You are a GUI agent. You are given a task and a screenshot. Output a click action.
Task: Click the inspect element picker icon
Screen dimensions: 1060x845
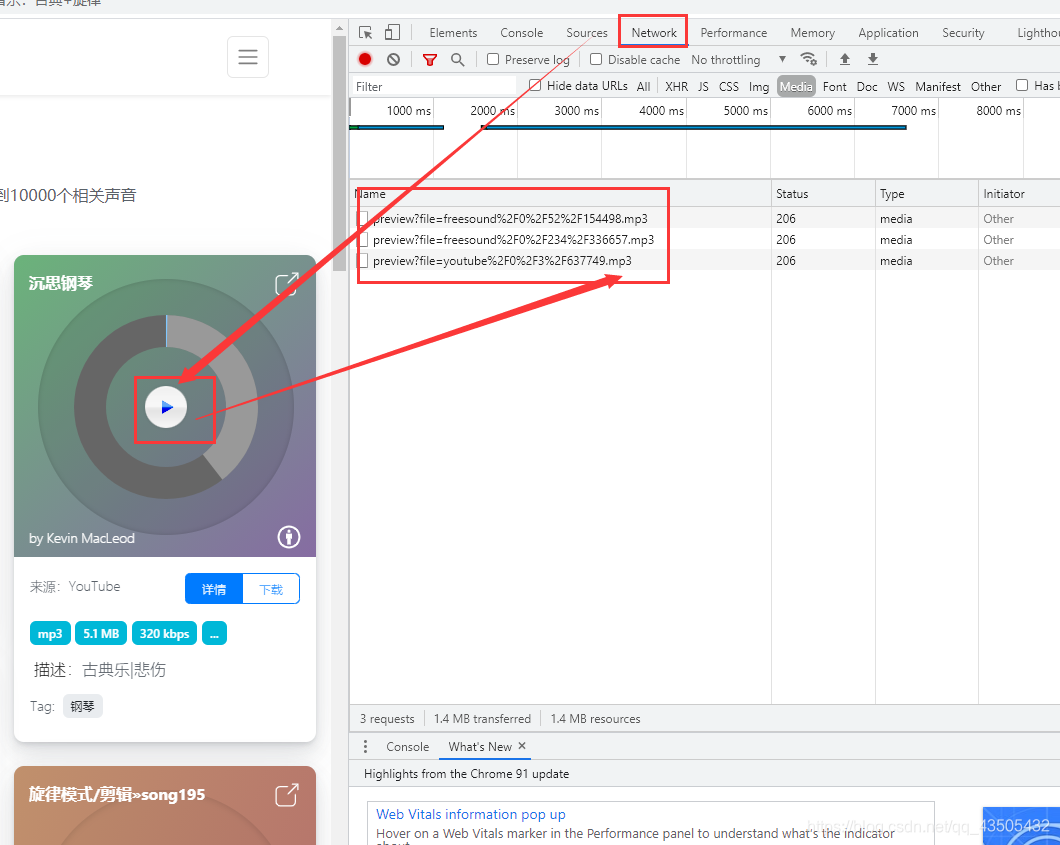[366, 32]
